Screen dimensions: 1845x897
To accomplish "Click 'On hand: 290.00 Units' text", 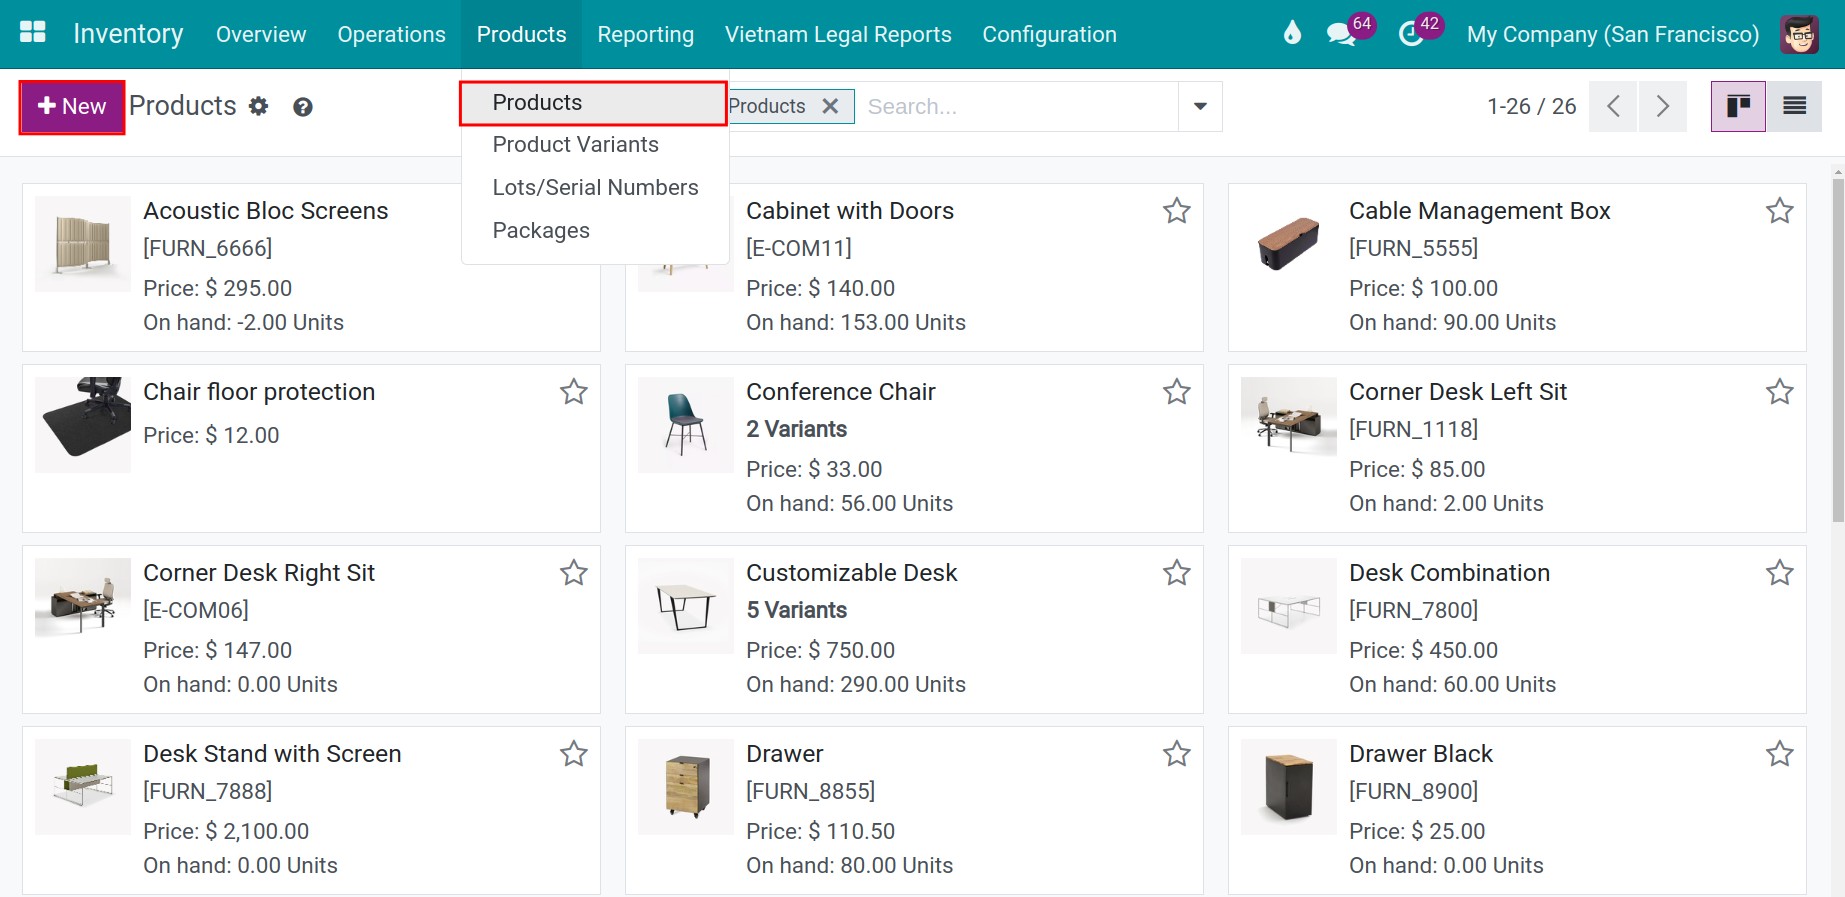I will [x=856, y=685].
